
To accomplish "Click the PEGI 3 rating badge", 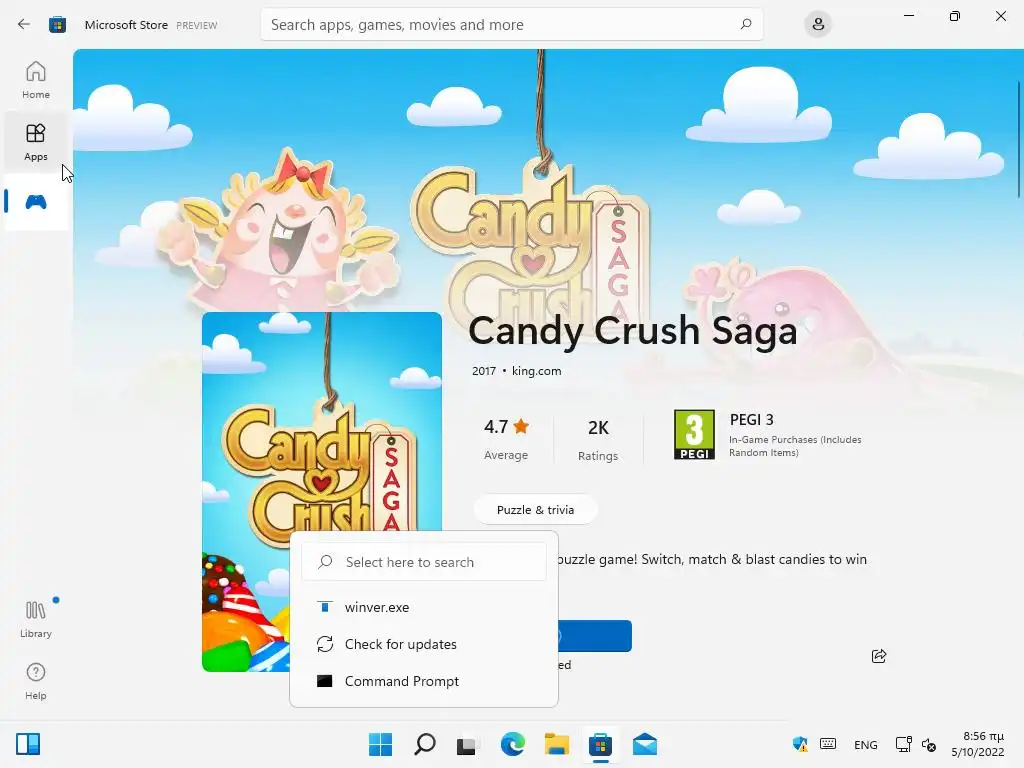I will click(694, 434).
